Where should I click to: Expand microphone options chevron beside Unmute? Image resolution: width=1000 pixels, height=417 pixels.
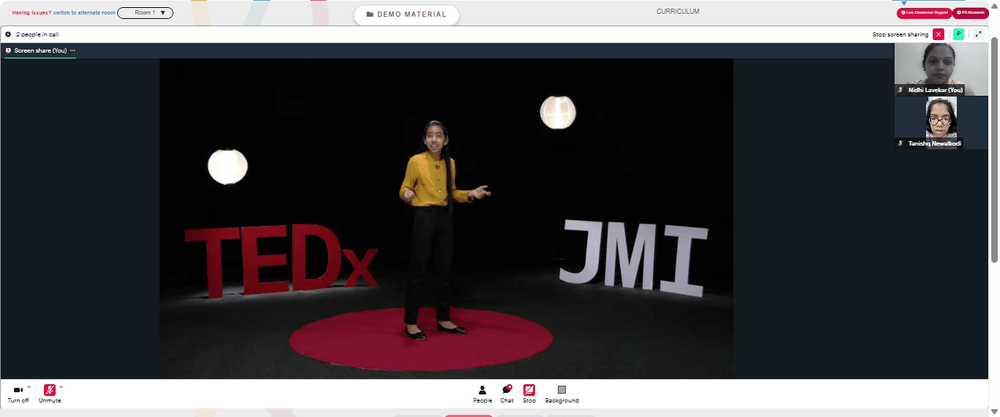coord(61,386)
